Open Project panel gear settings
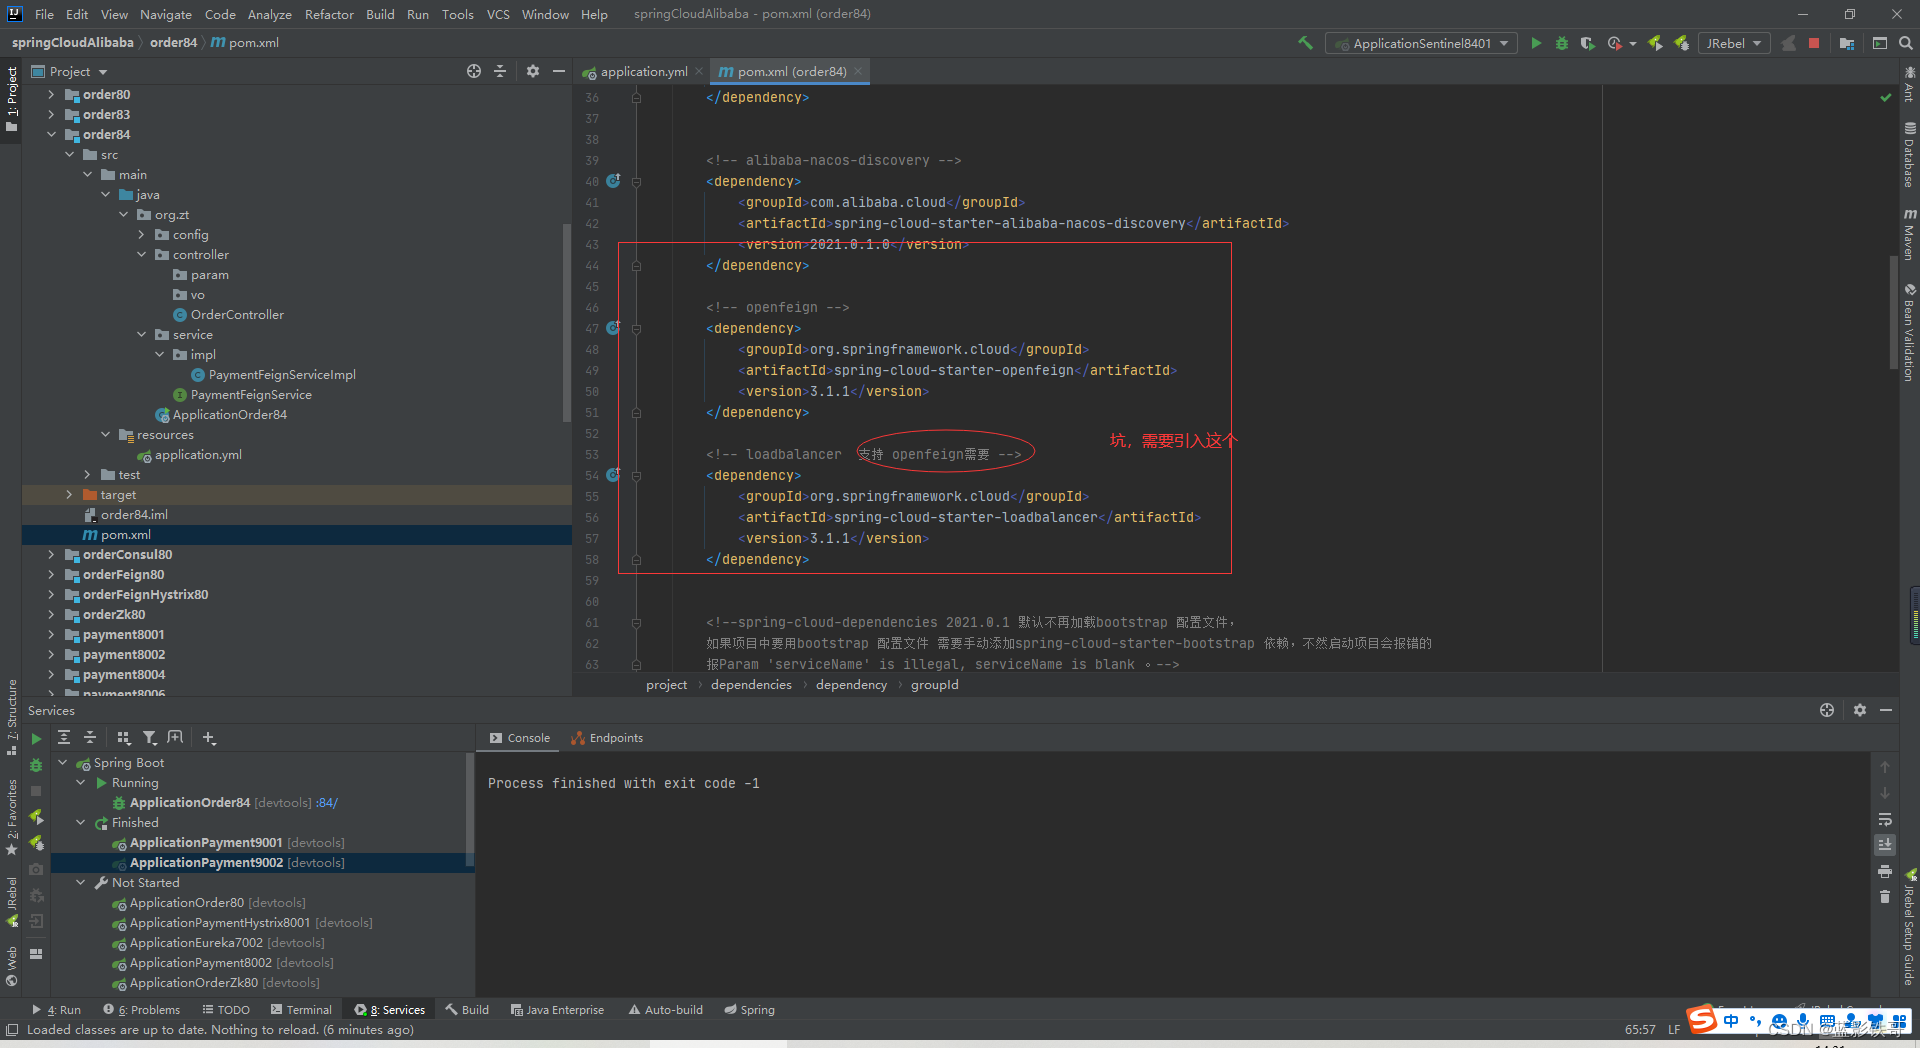The height and width of the screenshot is (1048, 1920). (533, 71)
